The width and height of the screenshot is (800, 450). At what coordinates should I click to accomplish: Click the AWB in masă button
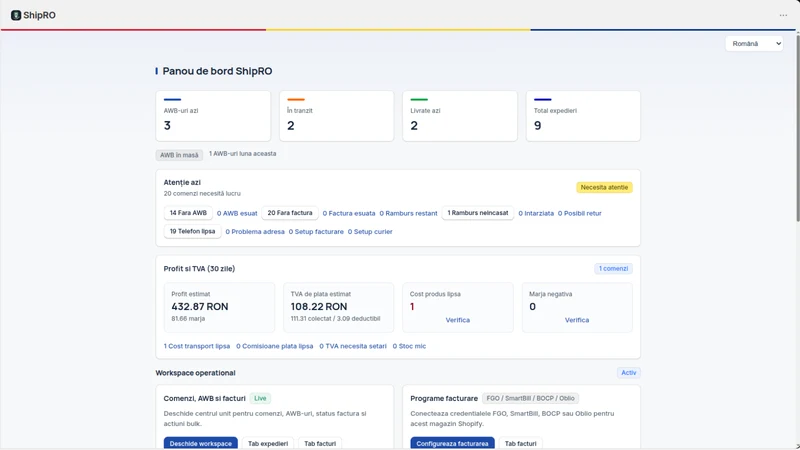pos(179,155)
